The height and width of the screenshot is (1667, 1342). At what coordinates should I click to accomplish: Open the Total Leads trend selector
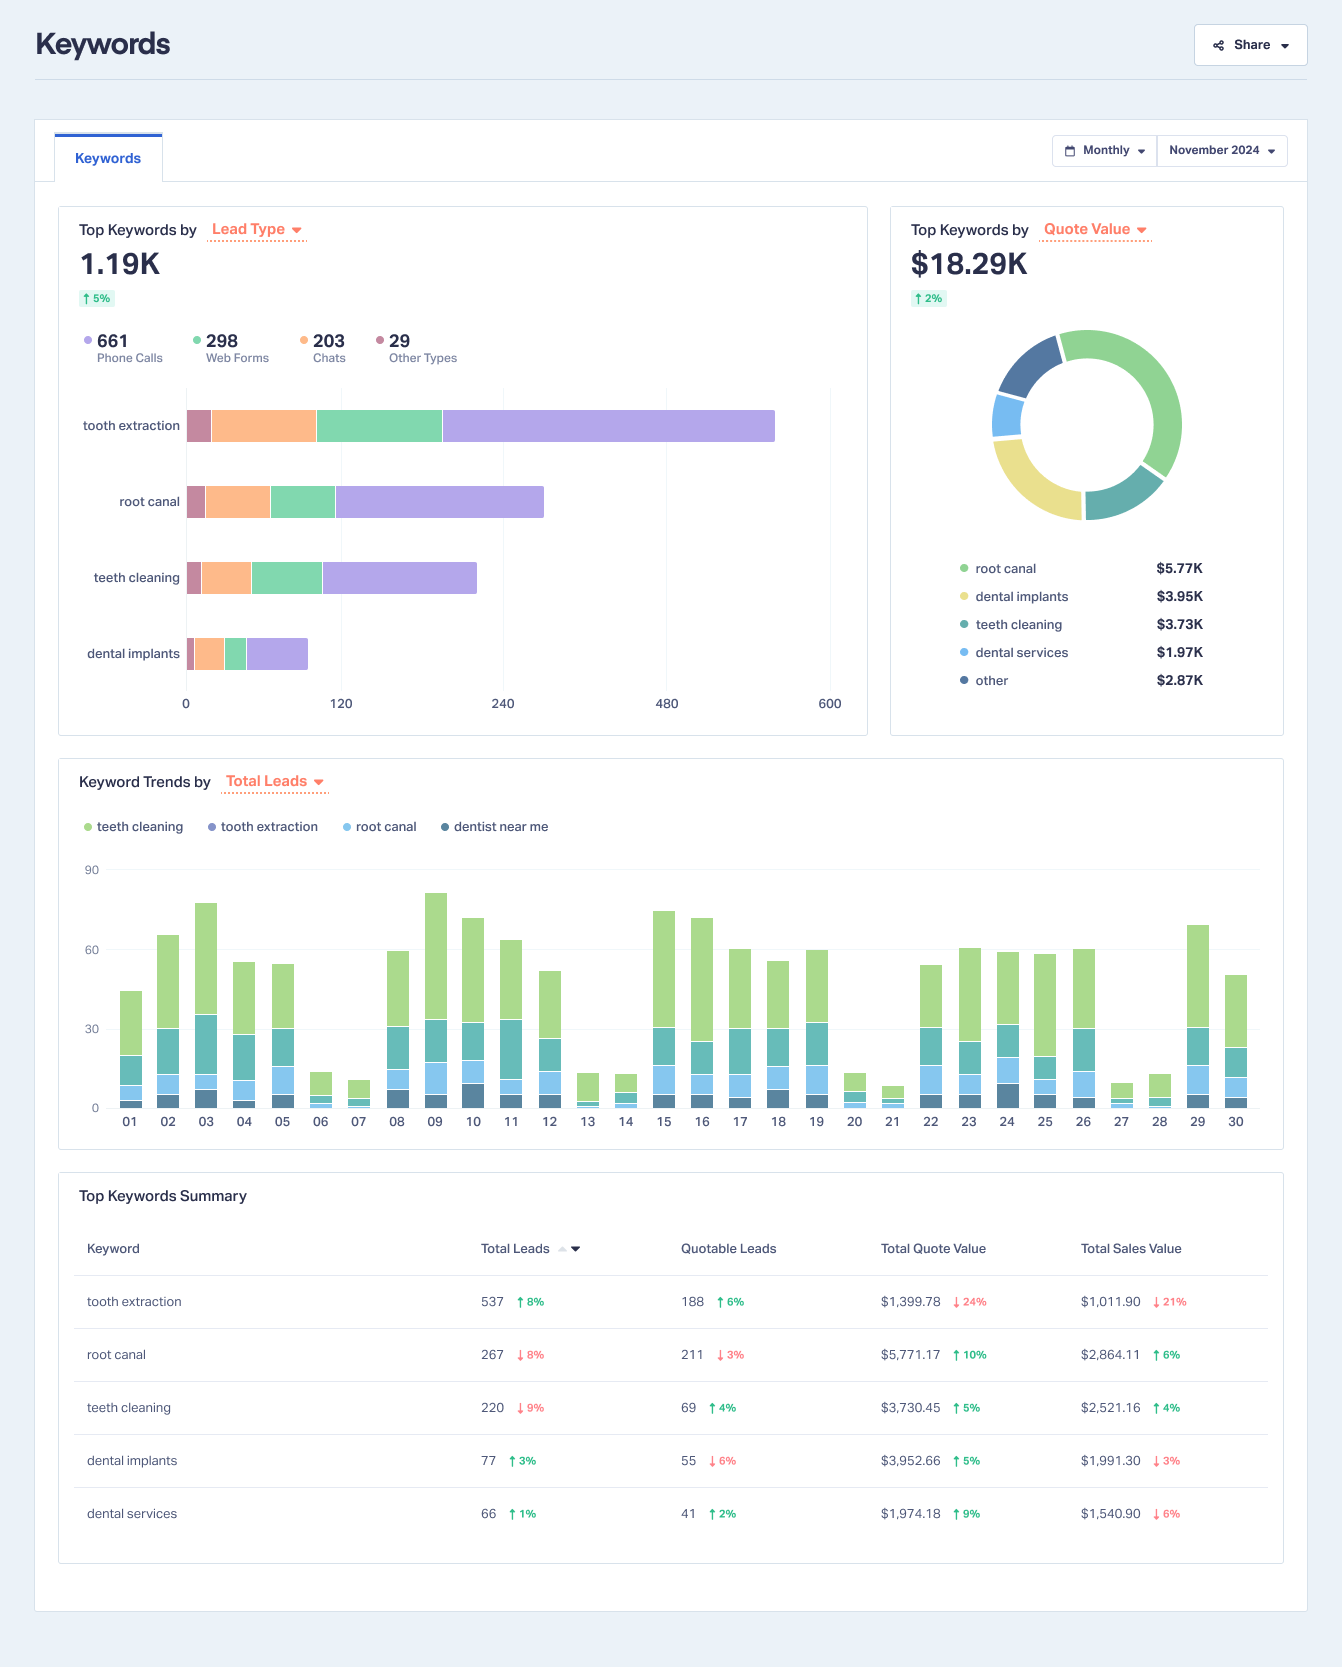coord(274,782)
